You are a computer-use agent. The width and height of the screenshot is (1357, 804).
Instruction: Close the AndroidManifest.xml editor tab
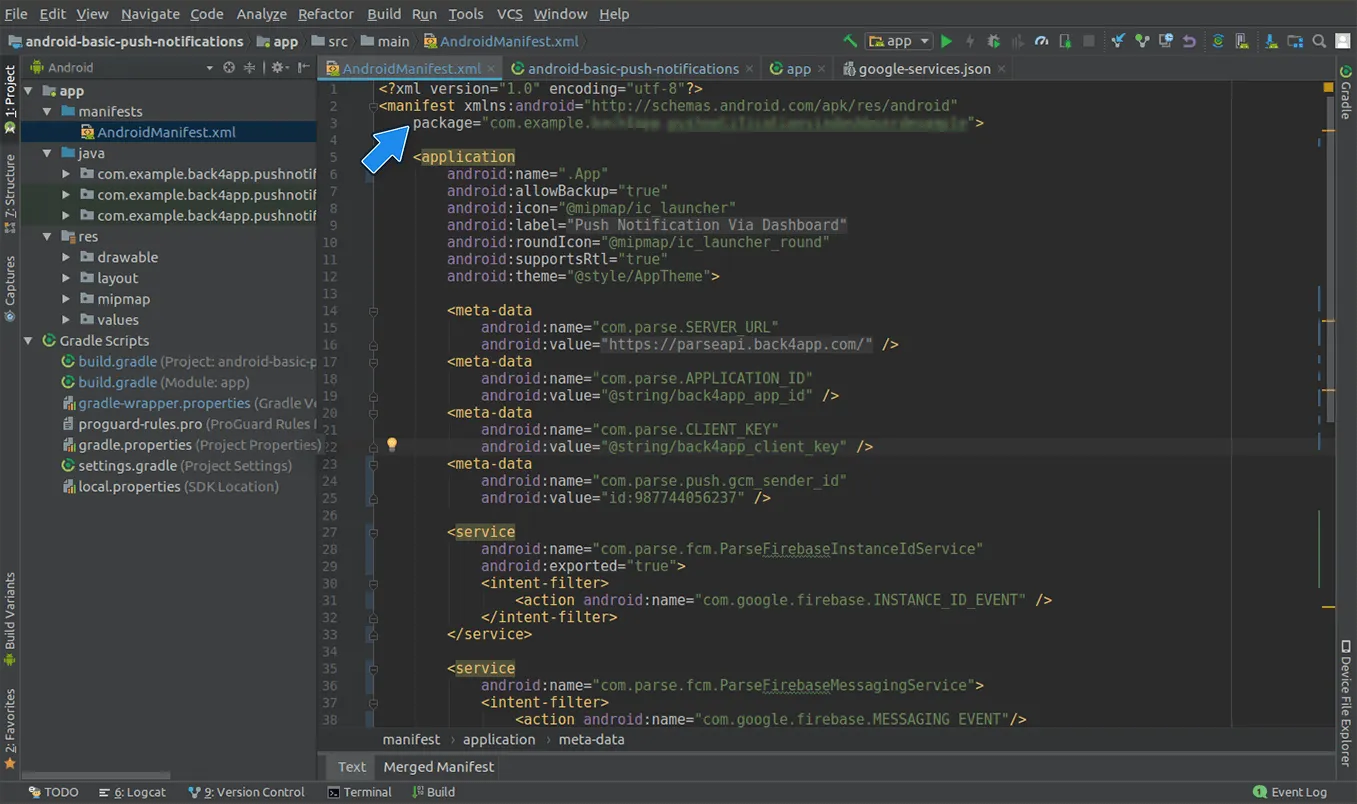pyautogui.click(x=491, y=69)
